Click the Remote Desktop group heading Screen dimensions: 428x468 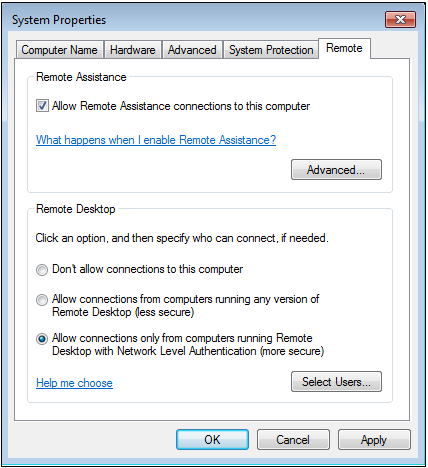click(76, 209)
